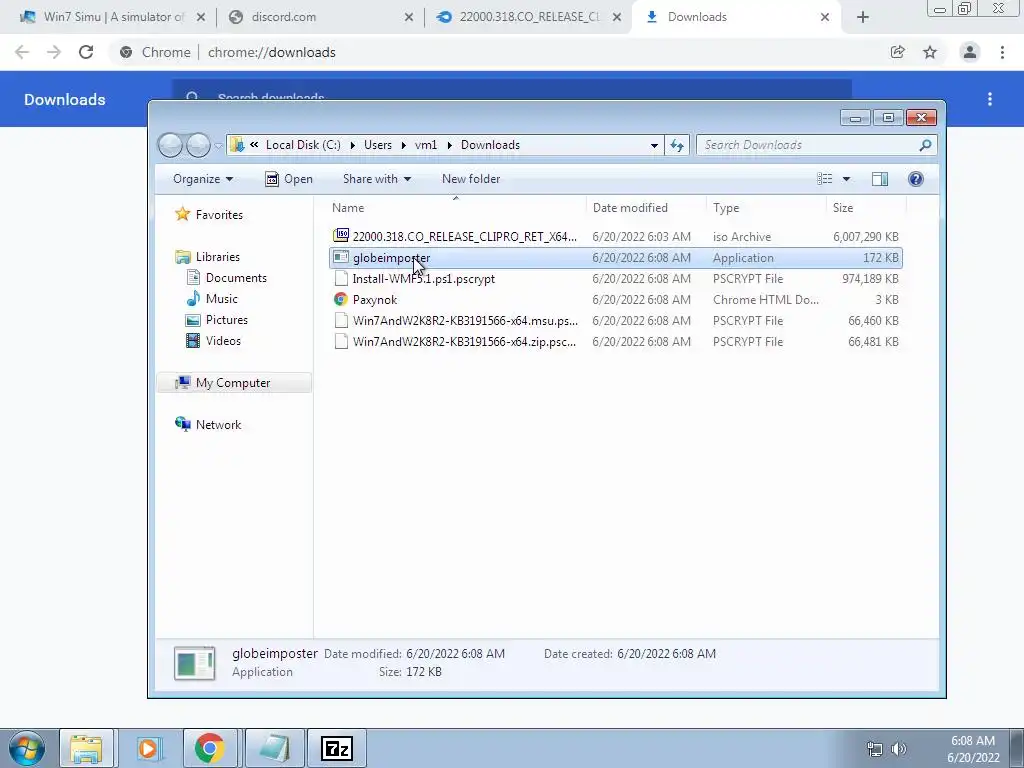This screenshot has width=1024, height=768.
Task: Click Local Disk (C:) in address breadcrumb
Action: pos(303,145)
